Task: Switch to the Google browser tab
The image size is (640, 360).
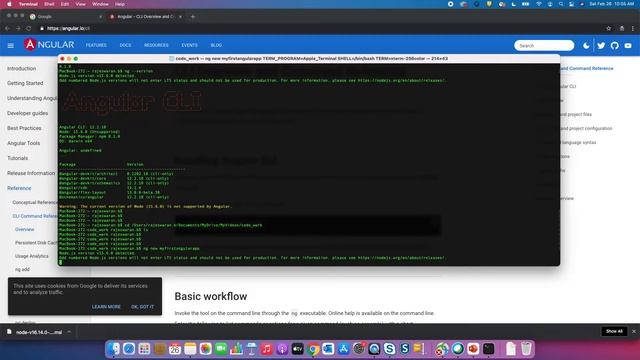Action: (x=64, y=17)
